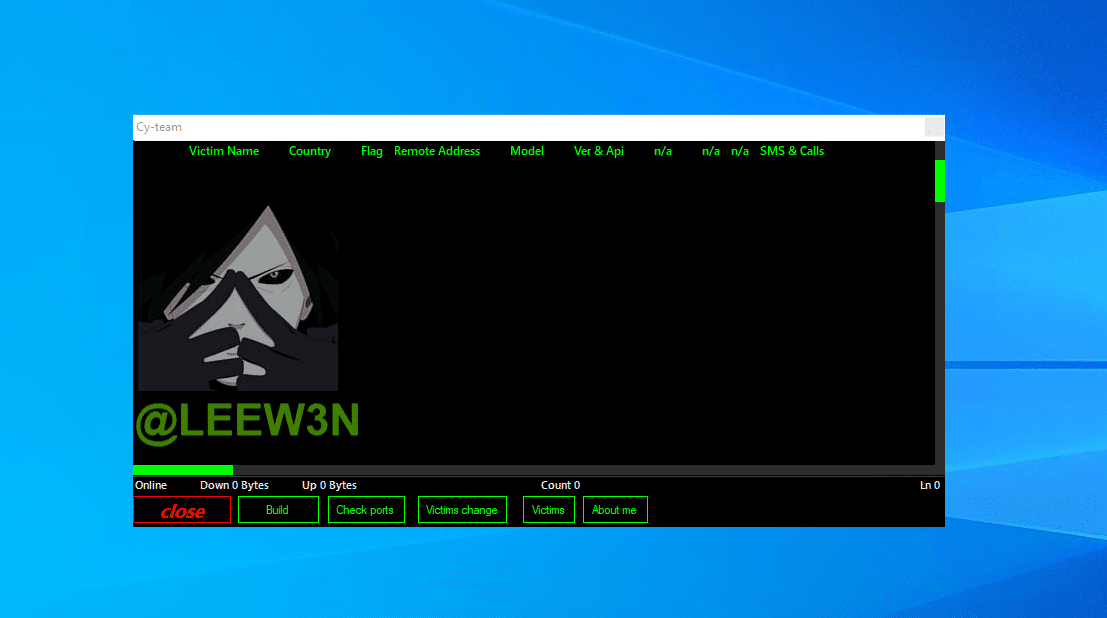Click the hooded anime character image
This screenshot has width=1107, height=618.
(238, 298)
